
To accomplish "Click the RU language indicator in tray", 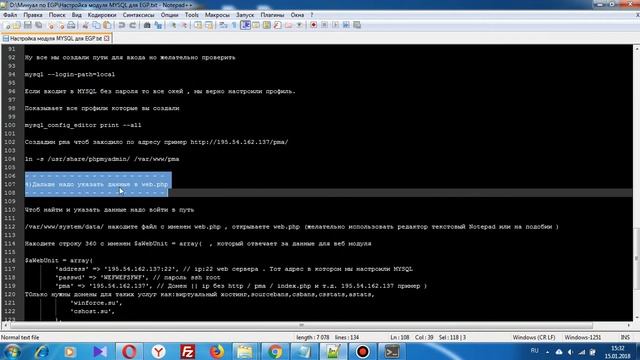I will [535, 351].
